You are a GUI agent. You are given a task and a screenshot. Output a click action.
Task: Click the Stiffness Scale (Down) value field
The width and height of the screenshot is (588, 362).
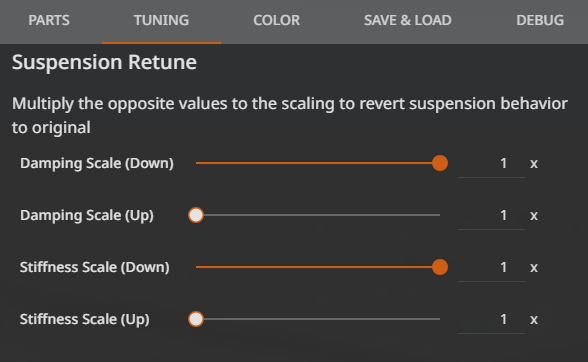pyautogui.click(x=491, y=268)
